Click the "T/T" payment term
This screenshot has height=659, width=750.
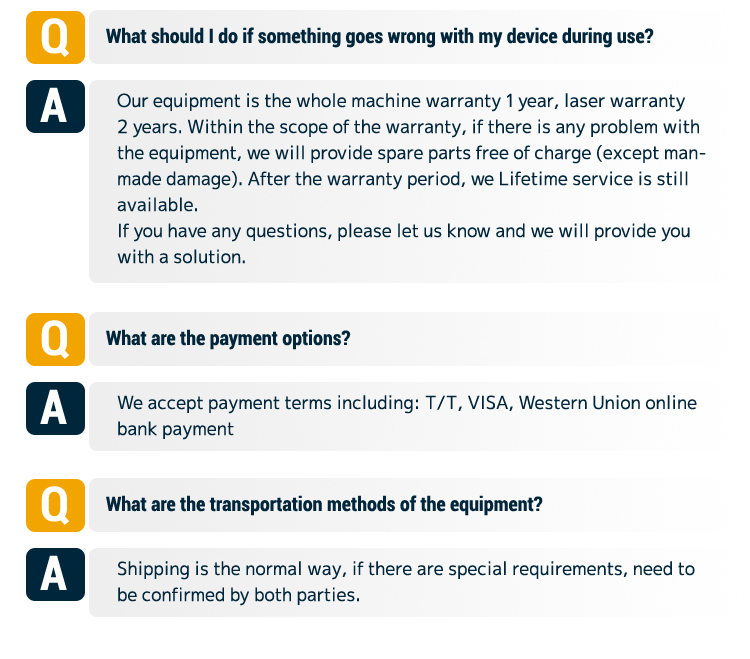pos(439,403)
